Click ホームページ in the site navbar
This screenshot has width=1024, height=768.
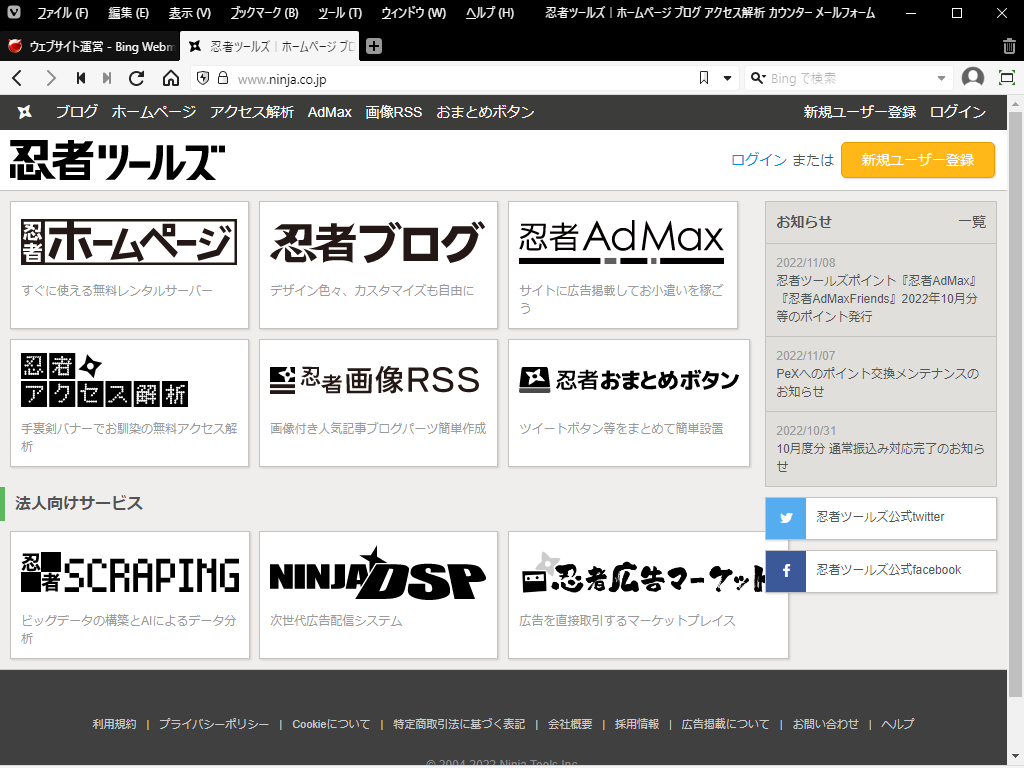153,112
